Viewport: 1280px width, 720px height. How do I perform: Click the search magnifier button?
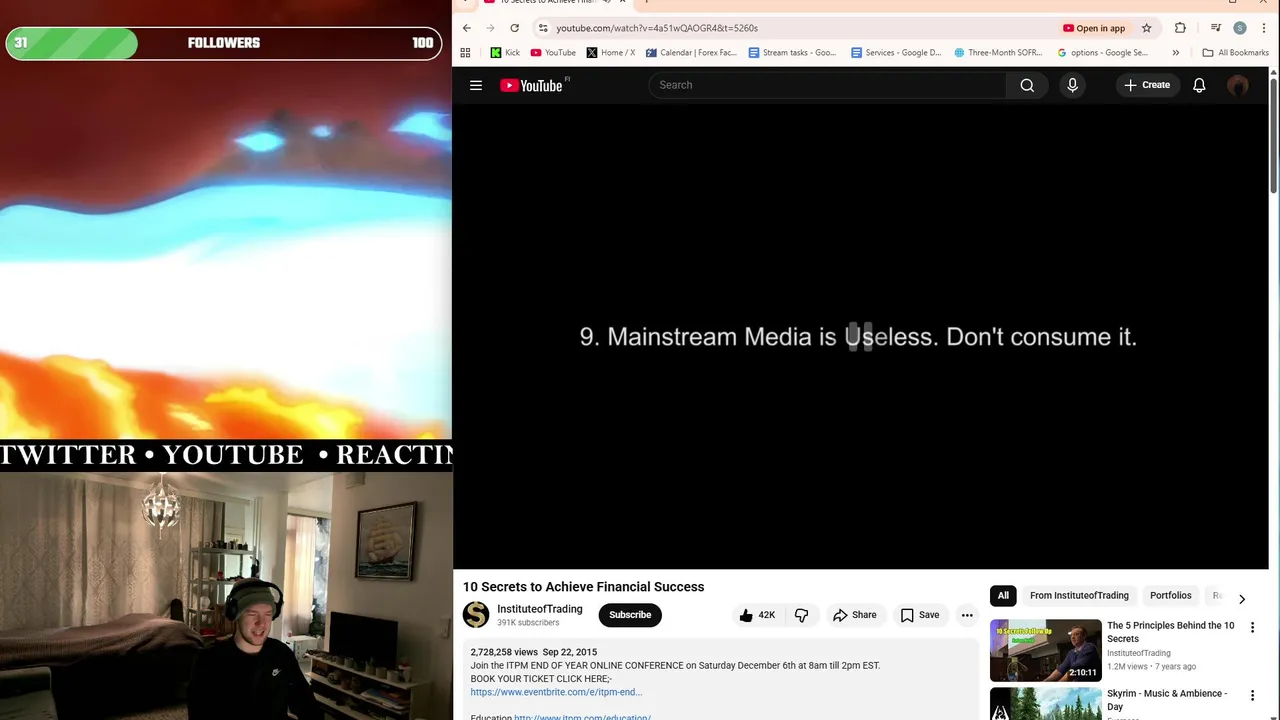1027,85
